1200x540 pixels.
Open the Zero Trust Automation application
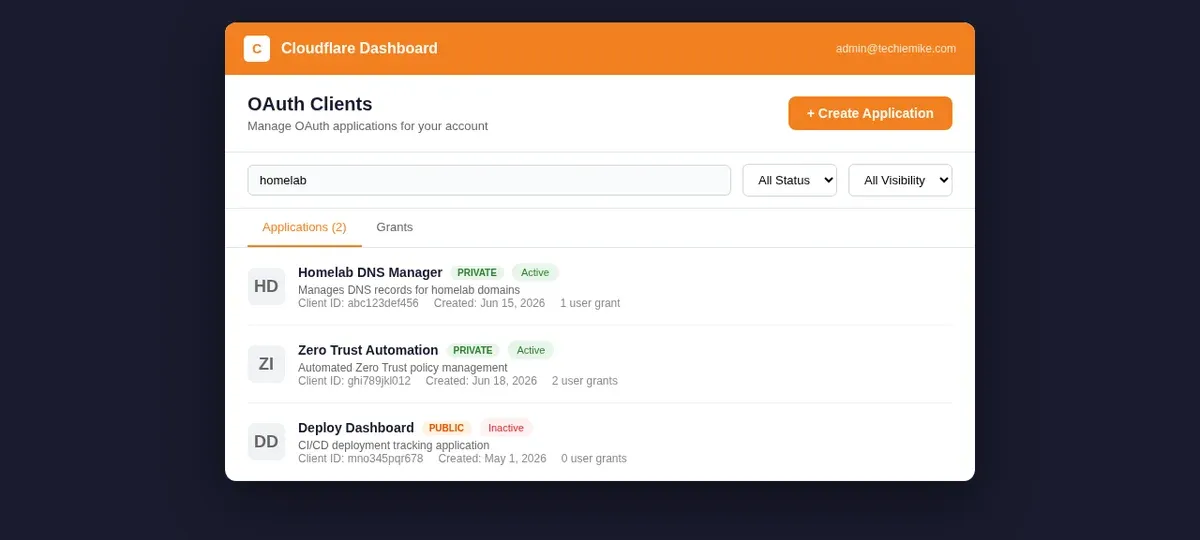[368, 350]
